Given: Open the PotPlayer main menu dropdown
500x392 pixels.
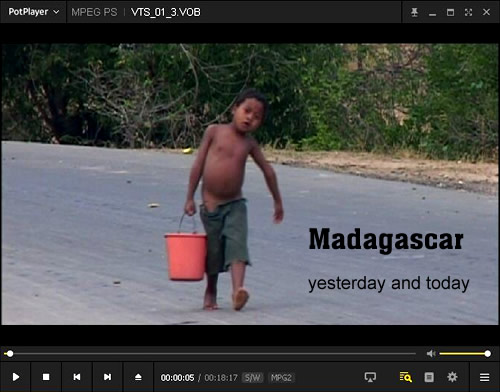Looking at the screenshot, I should pyautogui.click(x=34, y=12).
